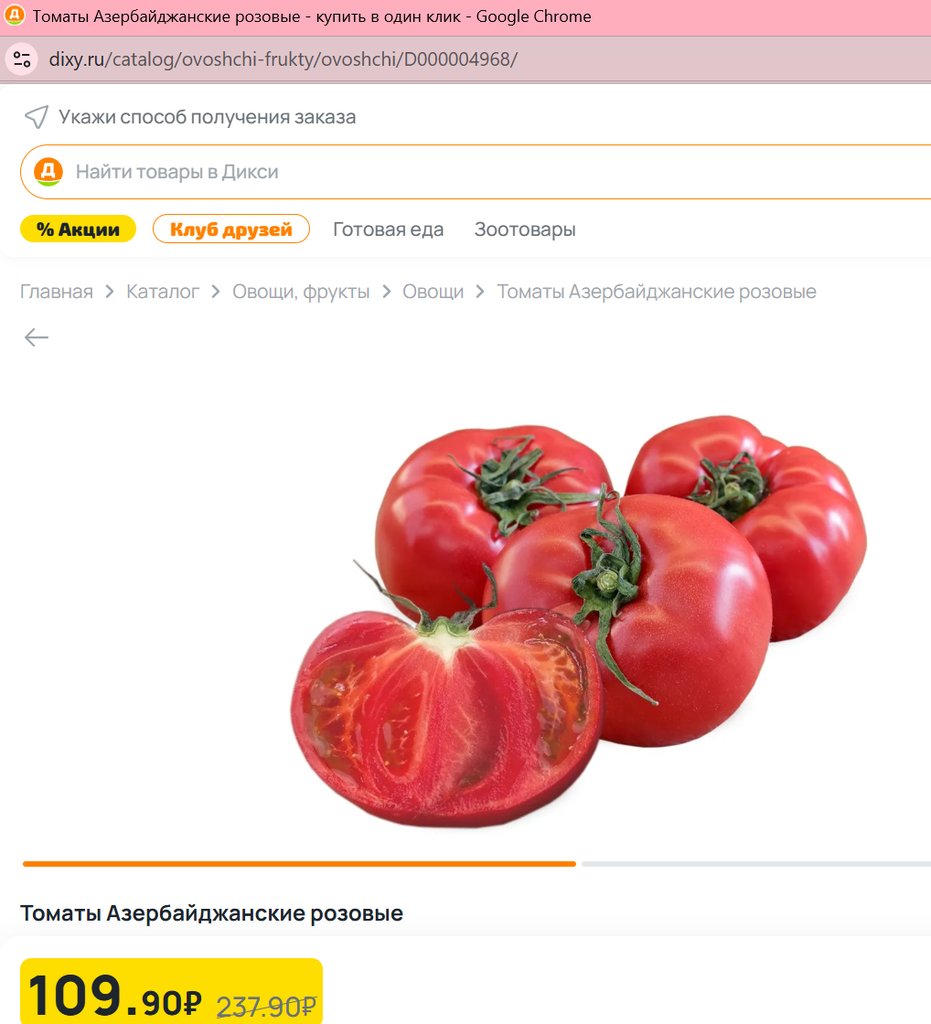Click the chevron after Овощи, фрукты breadcrumb
The image size is (931, 1024).
(x=386, y=291)
